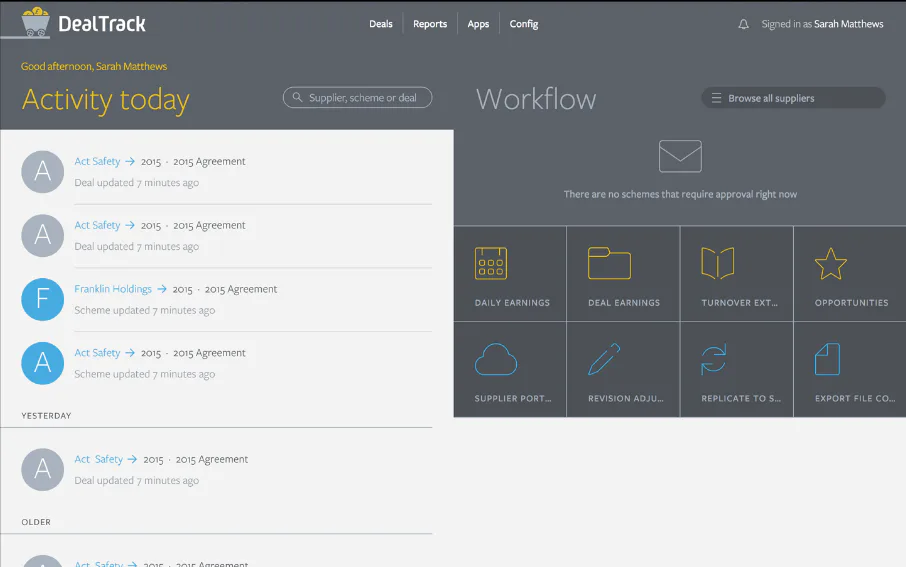Open the Deals menu
Screen dimensions: 906x567
click(381, 24)
